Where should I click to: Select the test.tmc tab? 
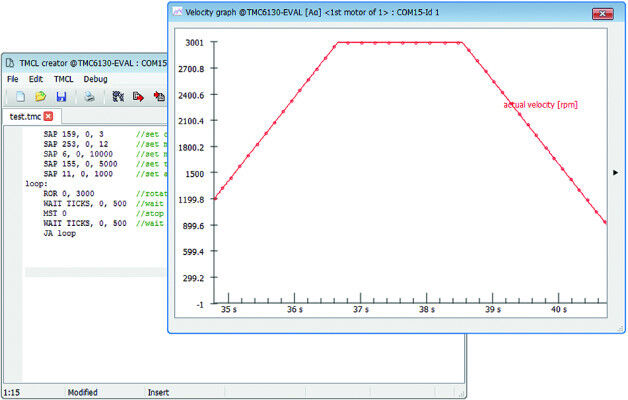tap(25, 117)
